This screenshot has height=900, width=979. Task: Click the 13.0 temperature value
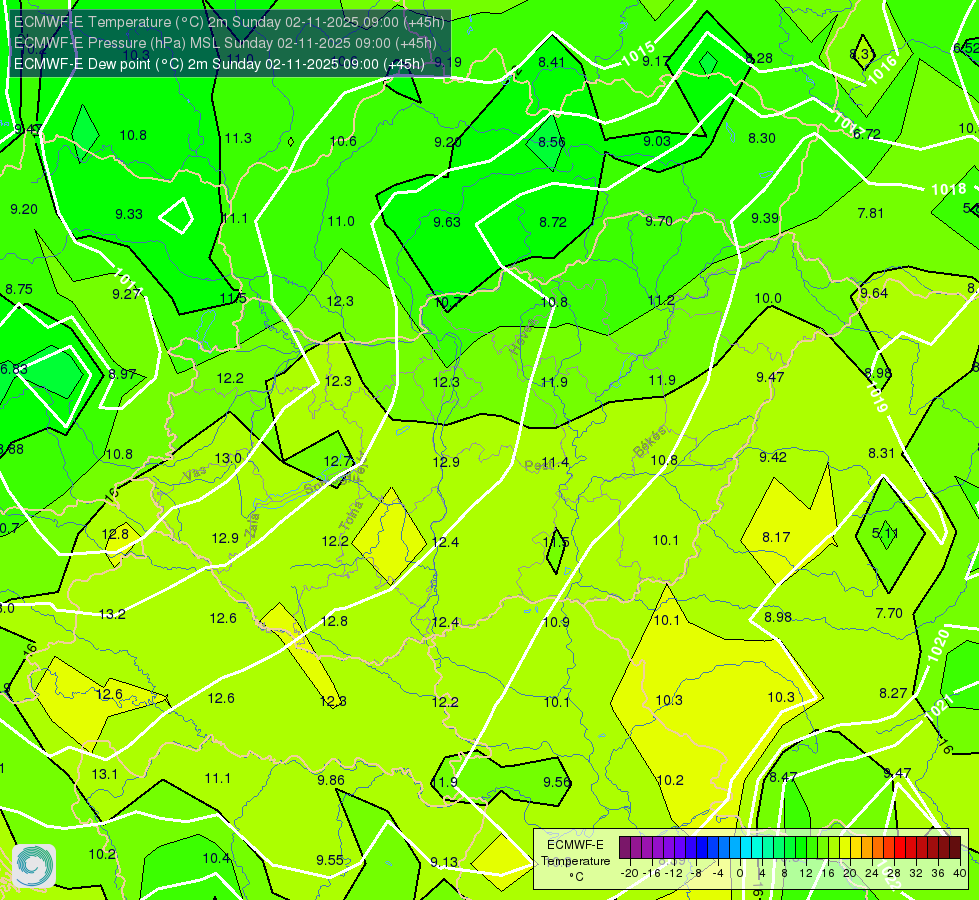pos(228,458)
